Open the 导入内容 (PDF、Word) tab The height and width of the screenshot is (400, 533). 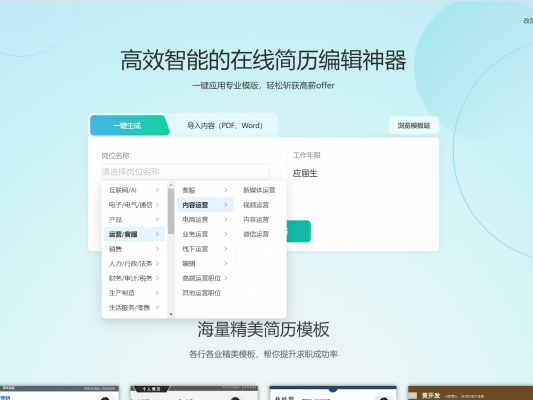(225, 125)
